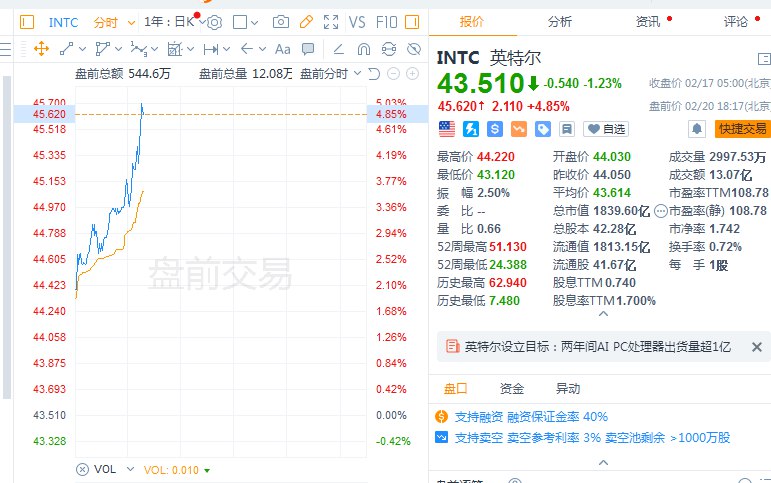Remove the VOL indicator with X icon

[x=83, y=470]
